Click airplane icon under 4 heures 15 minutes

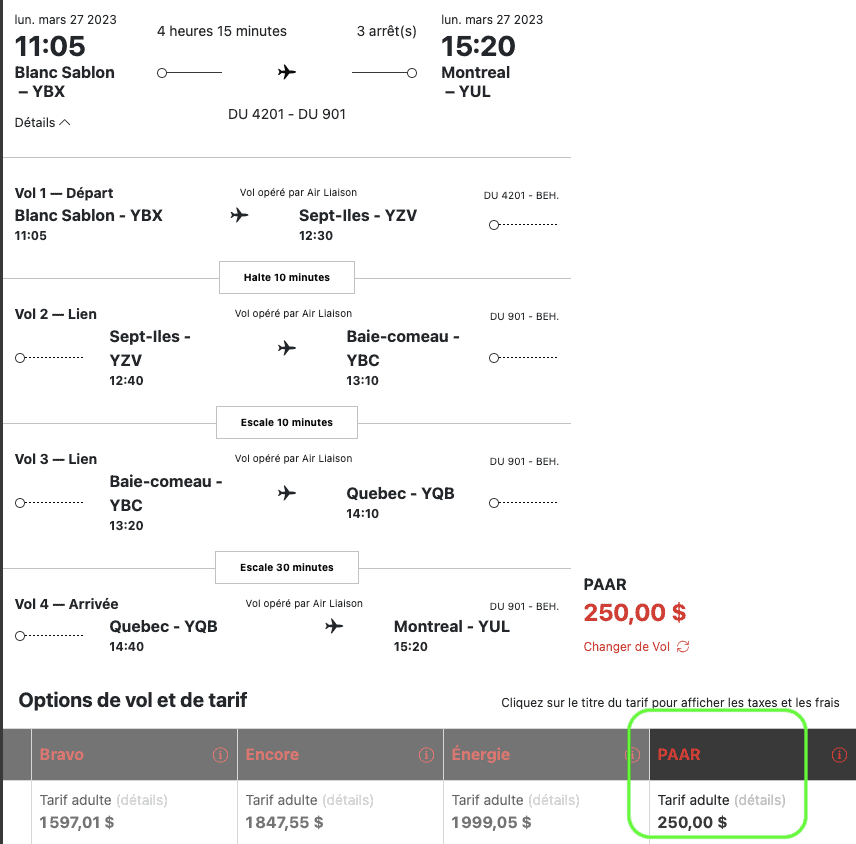[x=287, y=72]
